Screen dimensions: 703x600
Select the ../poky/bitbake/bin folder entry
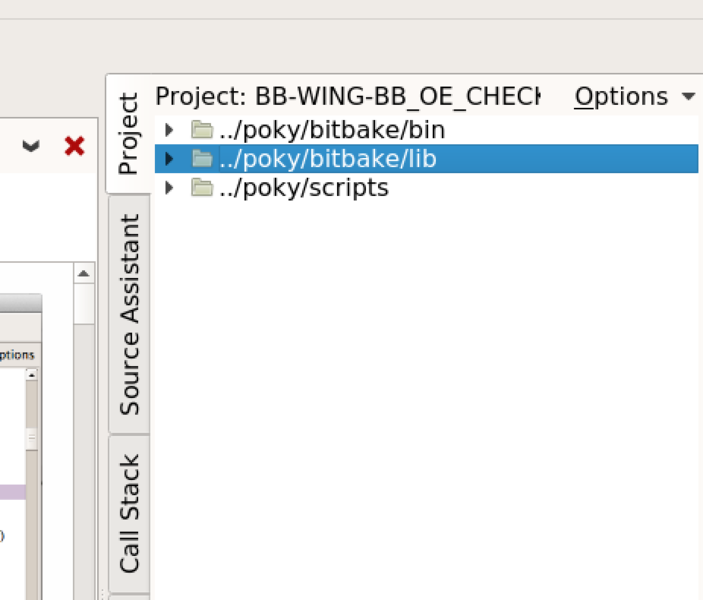331,130
